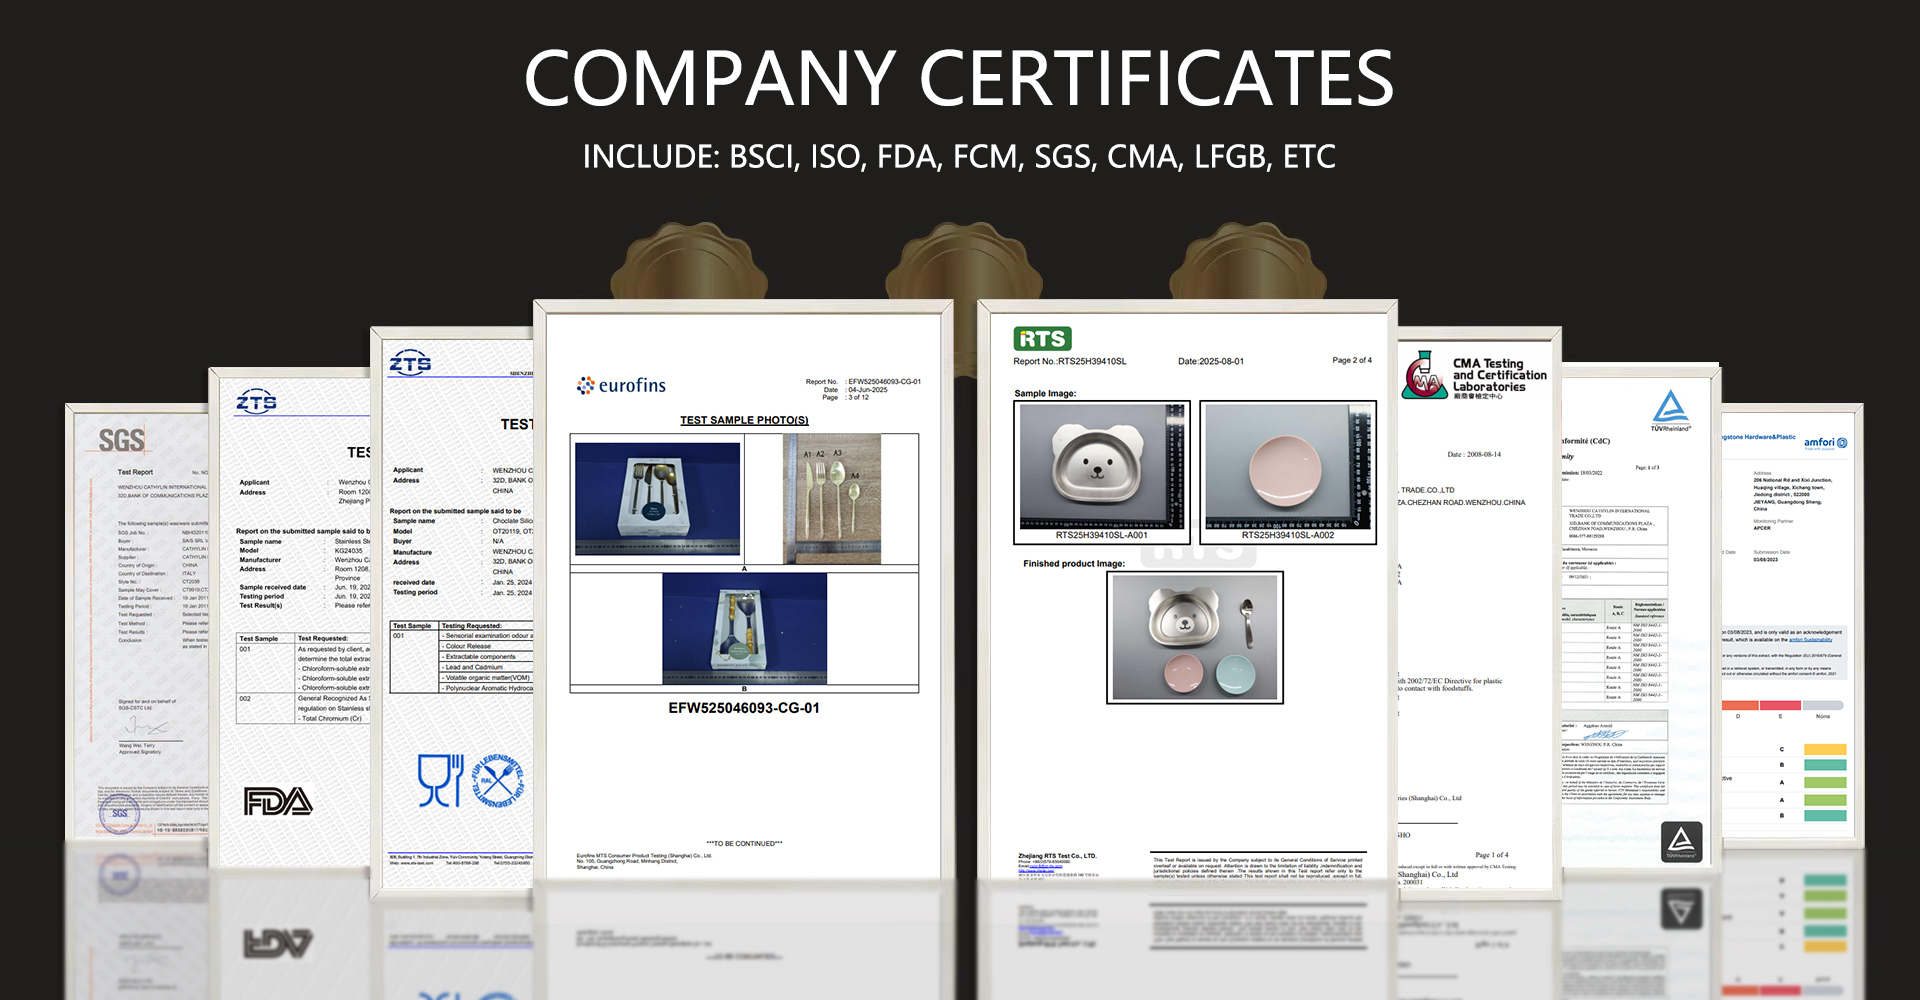This screenshot has width=1920, height=1000.
Task: Click the glass and fork food-safe symbol
Action: [x=440, y=780]
